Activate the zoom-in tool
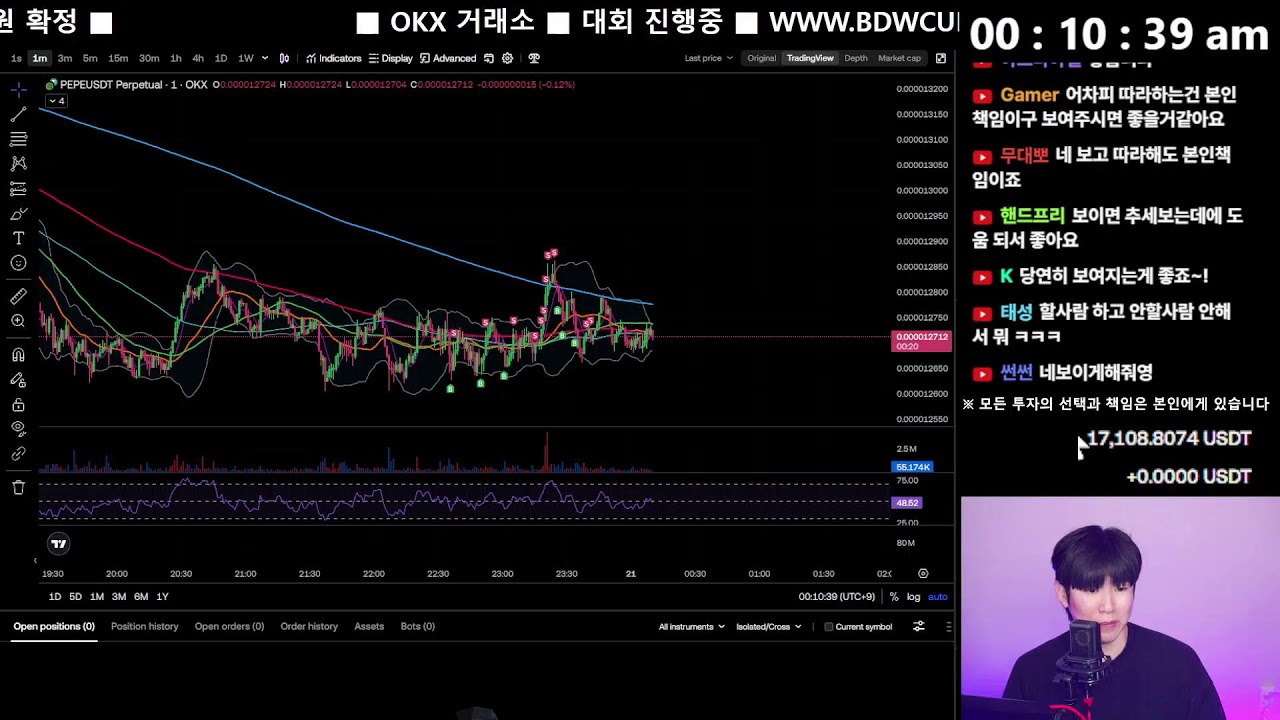Image resolution: width=1280 pixels, height=720 pixels. [x=18, y=321]
